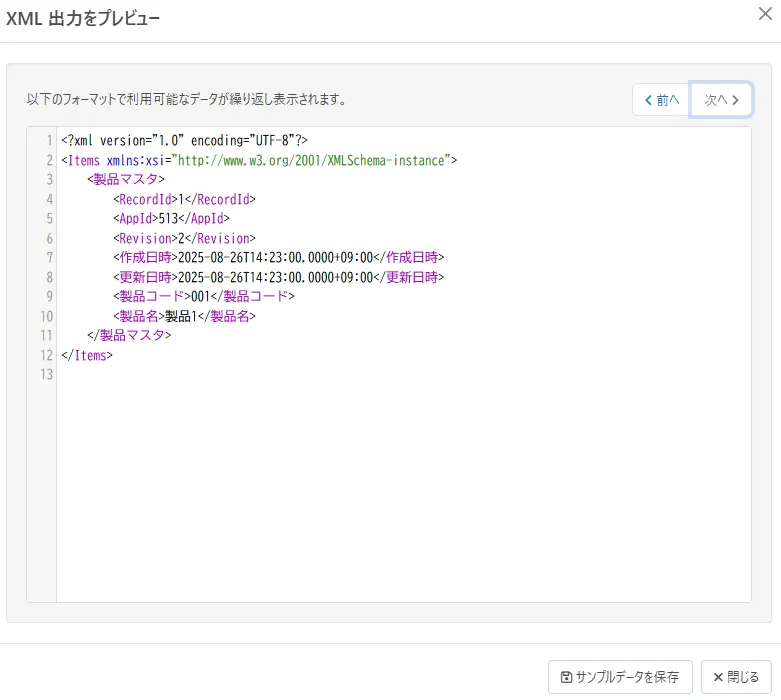Click the RecordId line with value 1

tap(184, 199)
